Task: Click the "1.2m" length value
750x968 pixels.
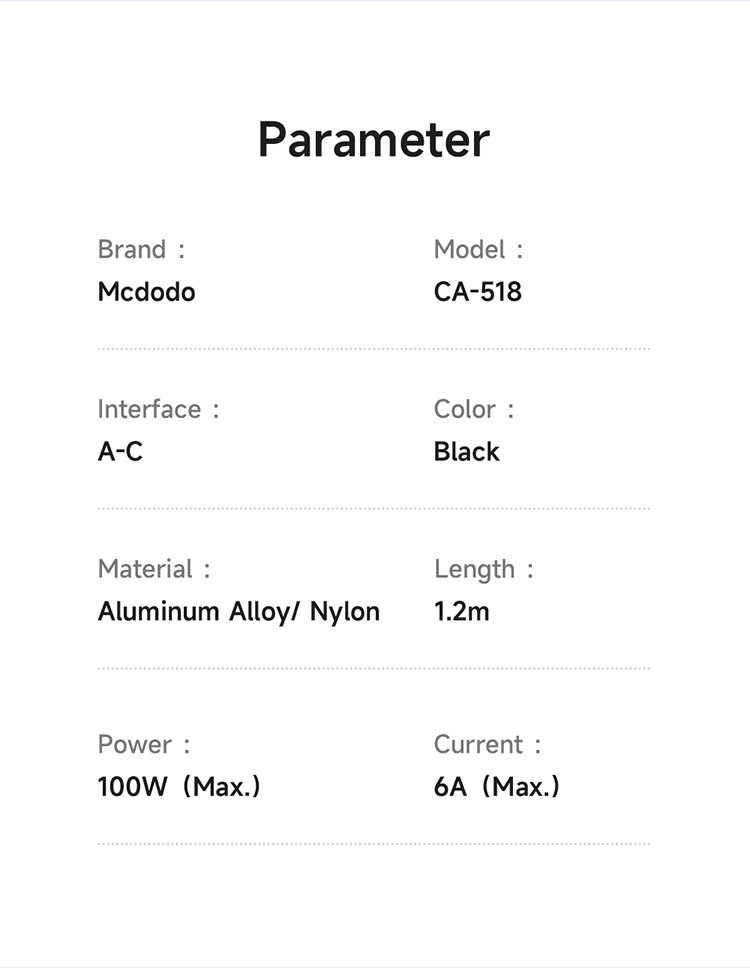Action: (461, 611)
